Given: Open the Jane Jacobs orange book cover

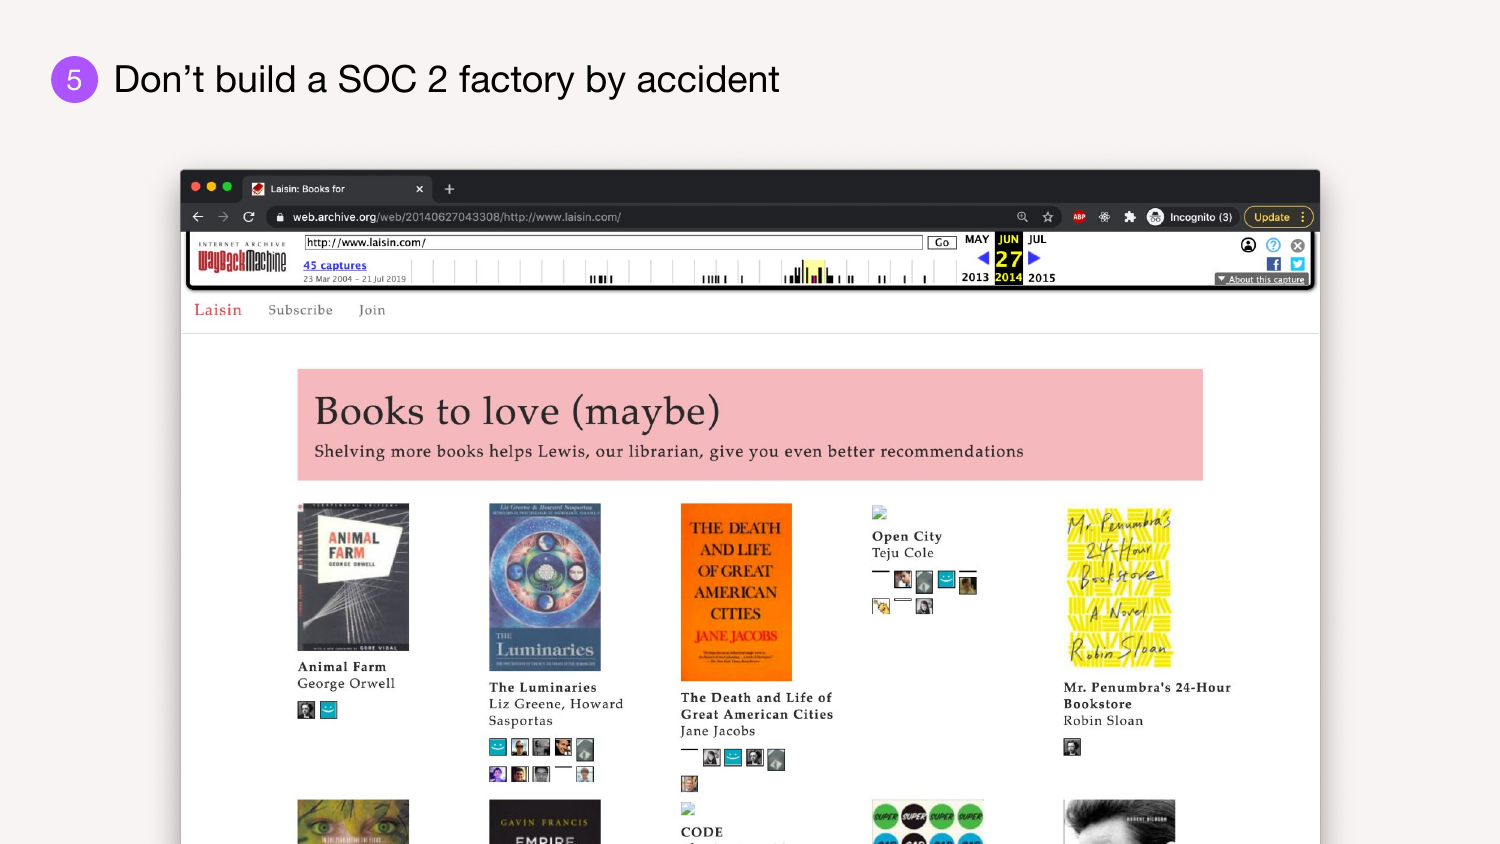Looking at the screenshot, I should pyautogui.click(x=736, y=592).
